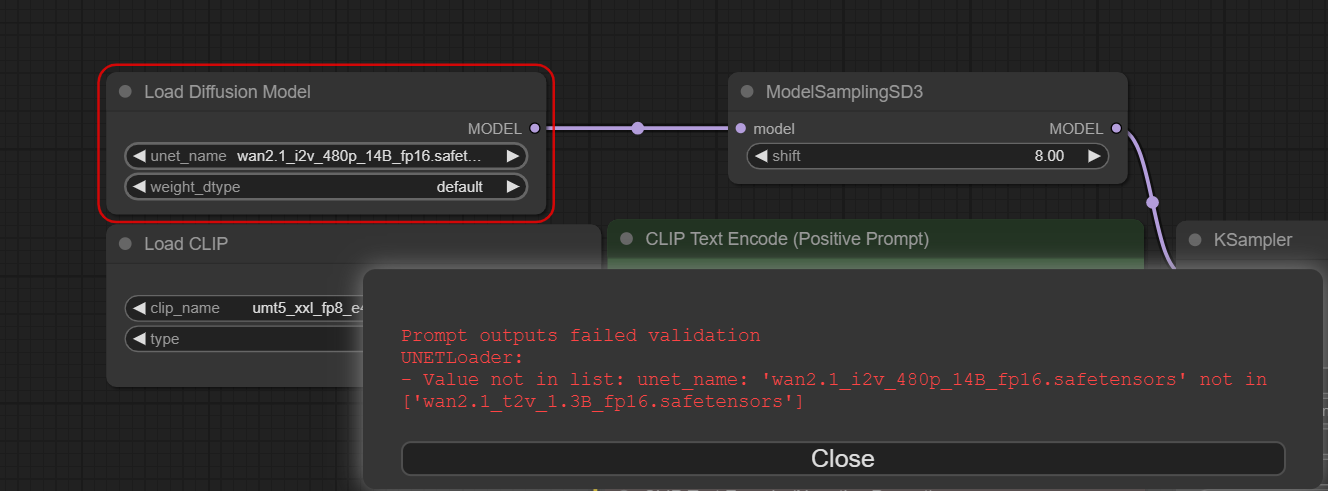Click the model input socket on ModelSamplingSD3
1328x491 pixels.
pos(740,128)
